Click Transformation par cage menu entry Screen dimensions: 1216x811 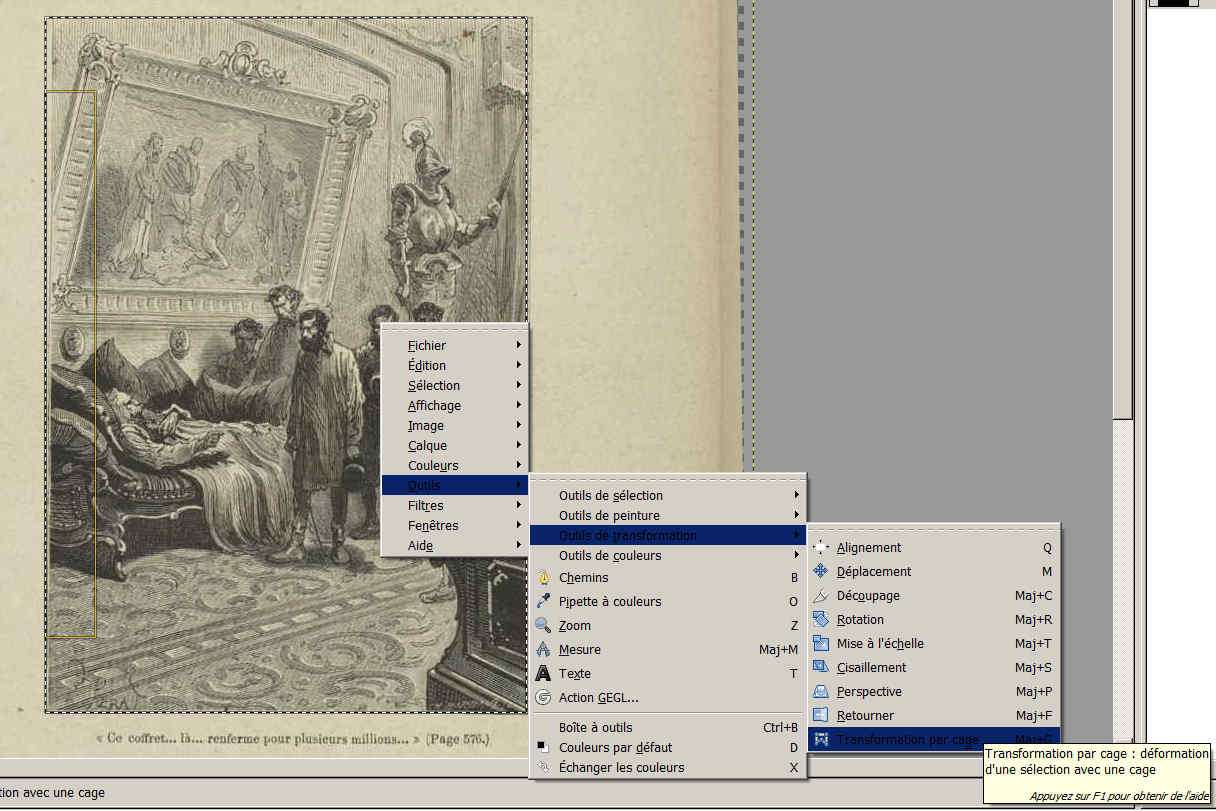coord(907,740)
